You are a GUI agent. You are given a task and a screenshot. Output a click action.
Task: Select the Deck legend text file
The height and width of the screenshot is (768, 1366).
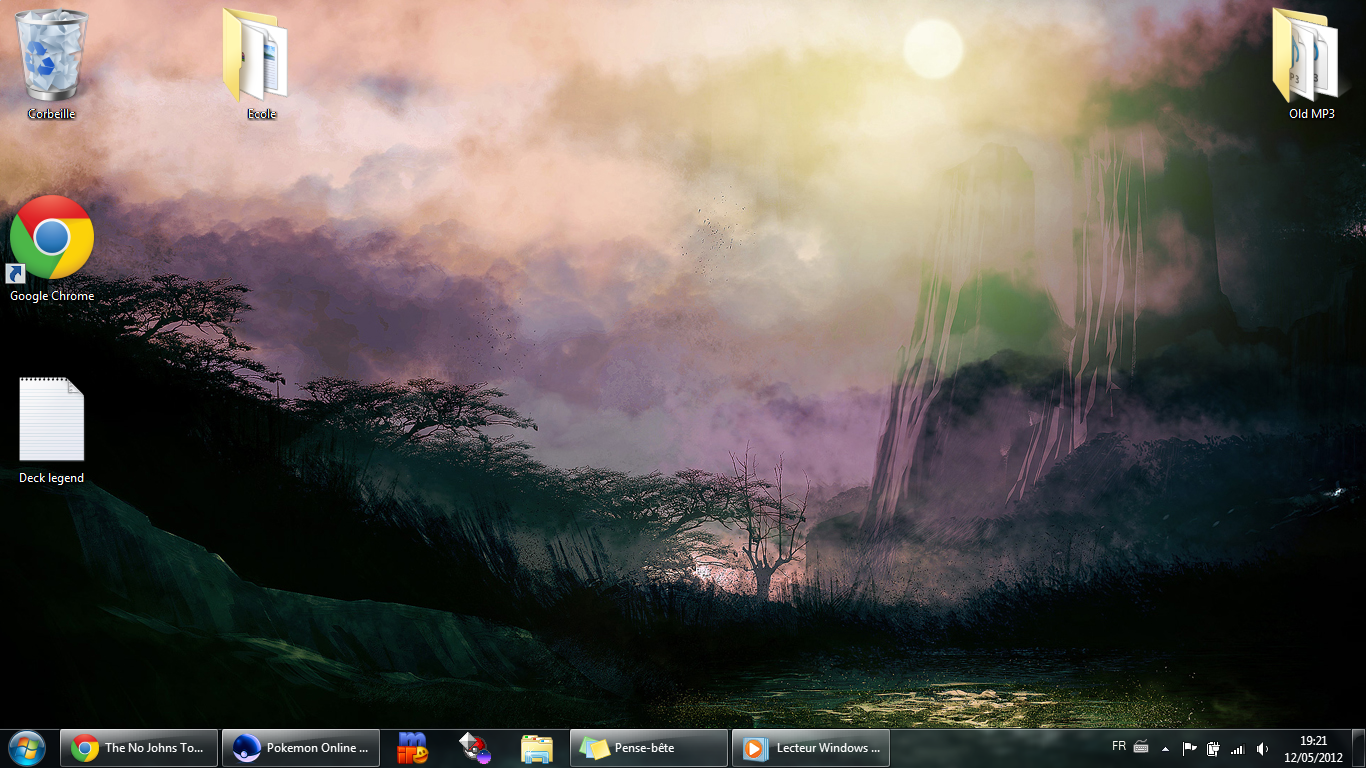pyautogui.click(x=52, y=420)
